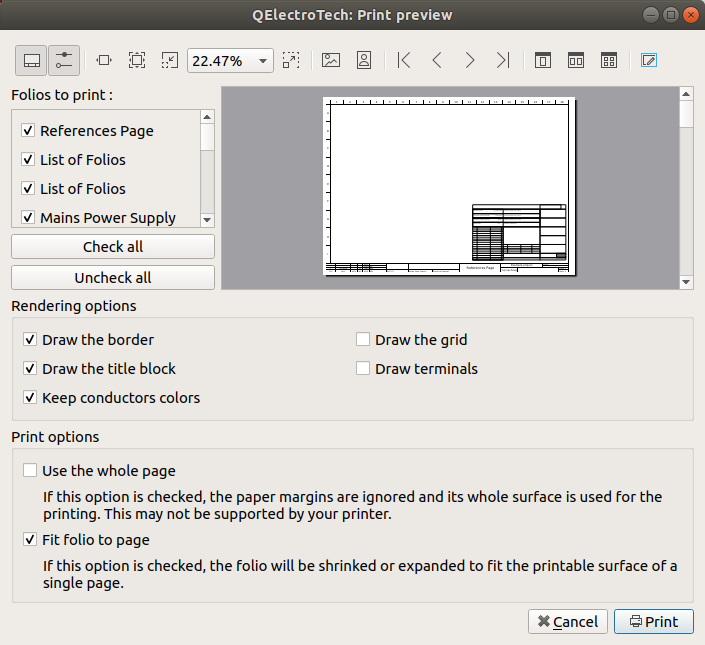Screen dimensions: 705x645
Task: Click the 'Print options' heading
Action: (x=55, y=437)
